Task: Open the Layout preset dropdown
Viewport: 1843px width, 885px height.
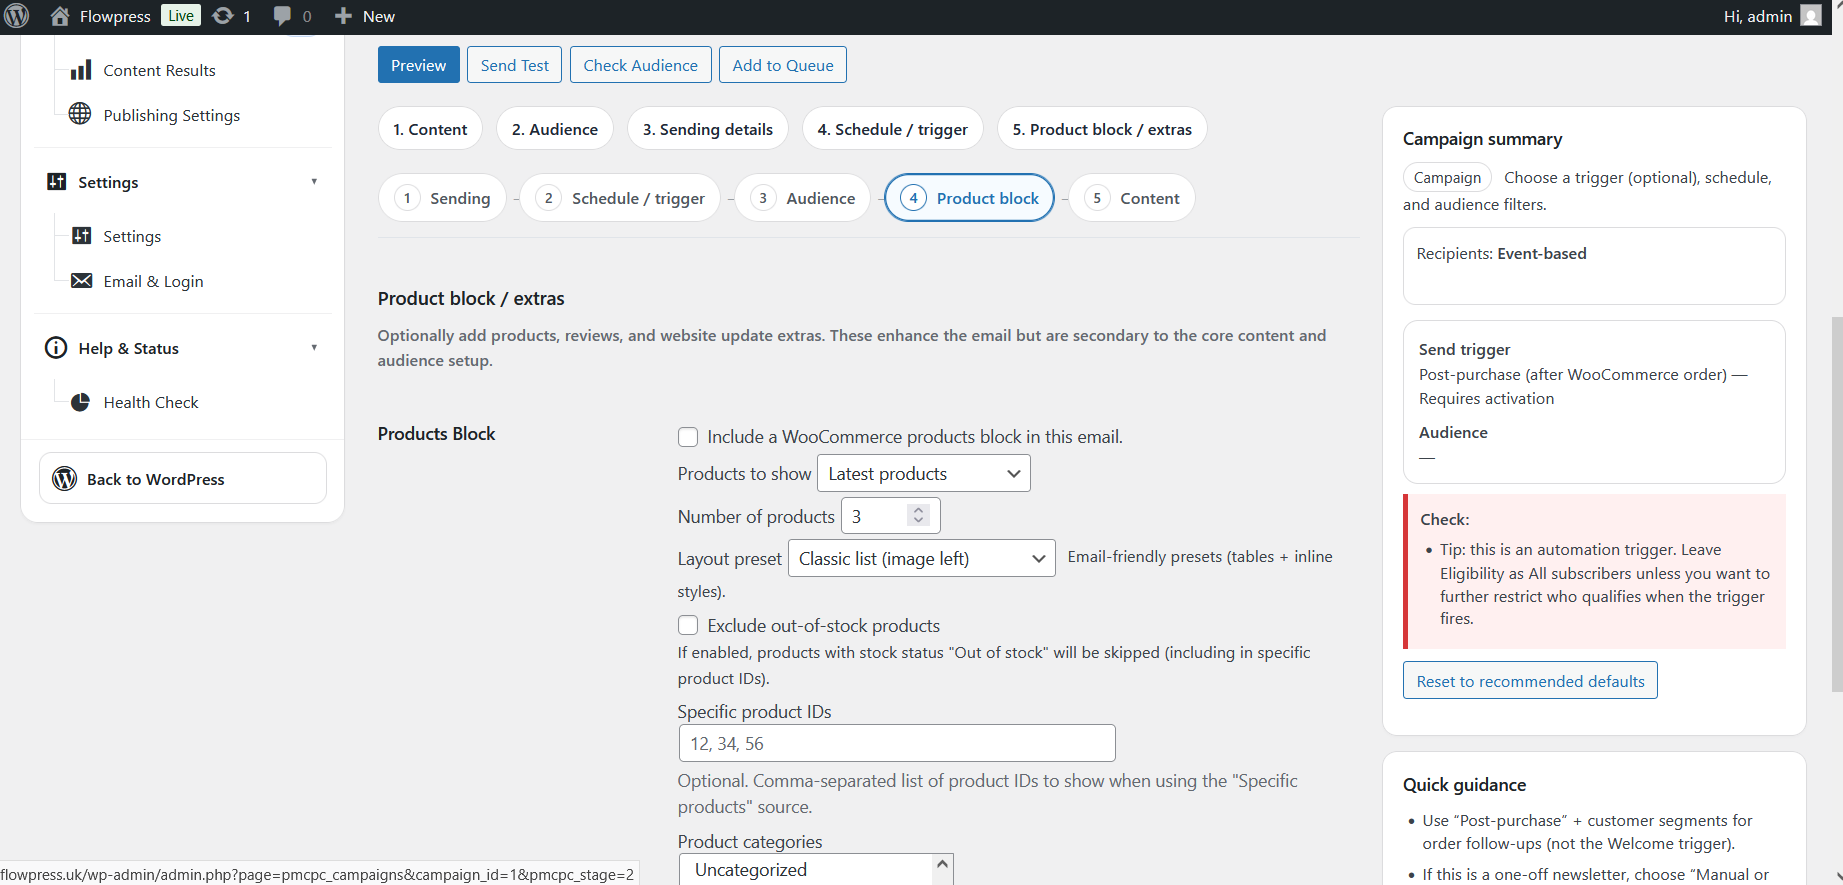Action: (x=922, y=558)
